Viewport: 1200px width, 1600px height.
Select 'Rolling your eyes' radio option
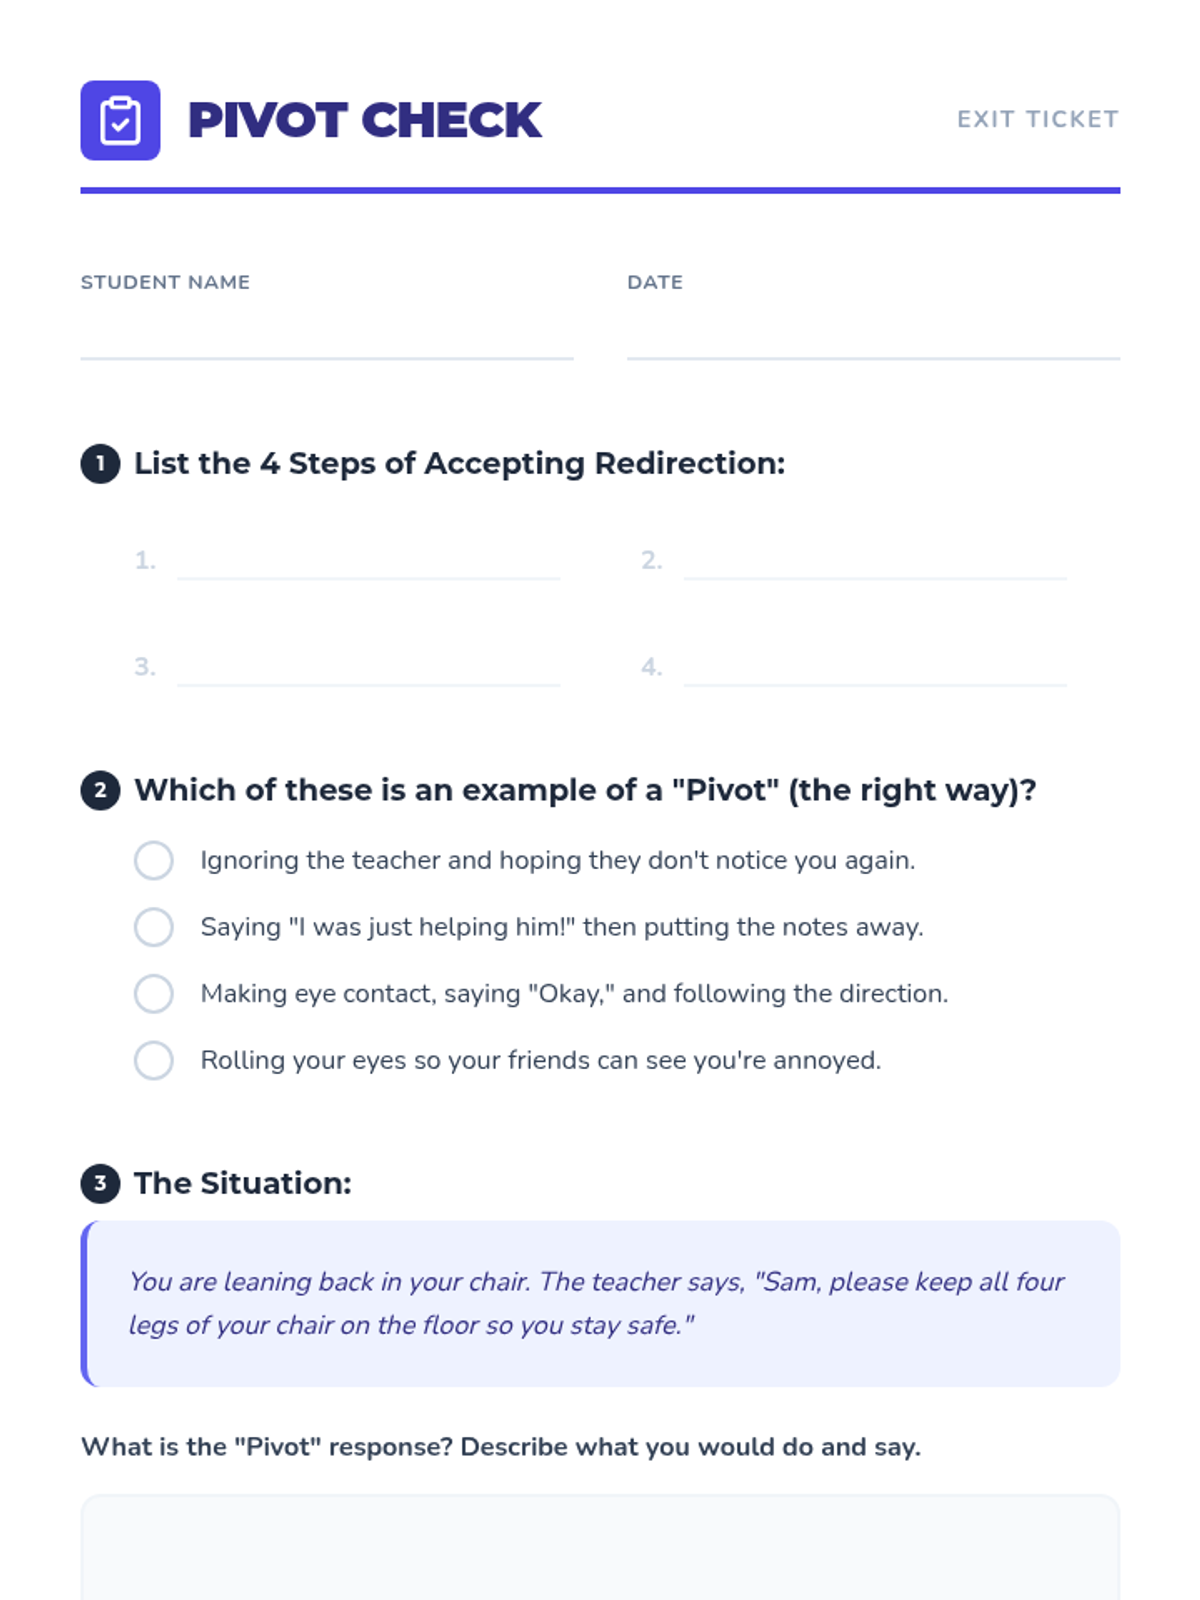(154, 1060)
